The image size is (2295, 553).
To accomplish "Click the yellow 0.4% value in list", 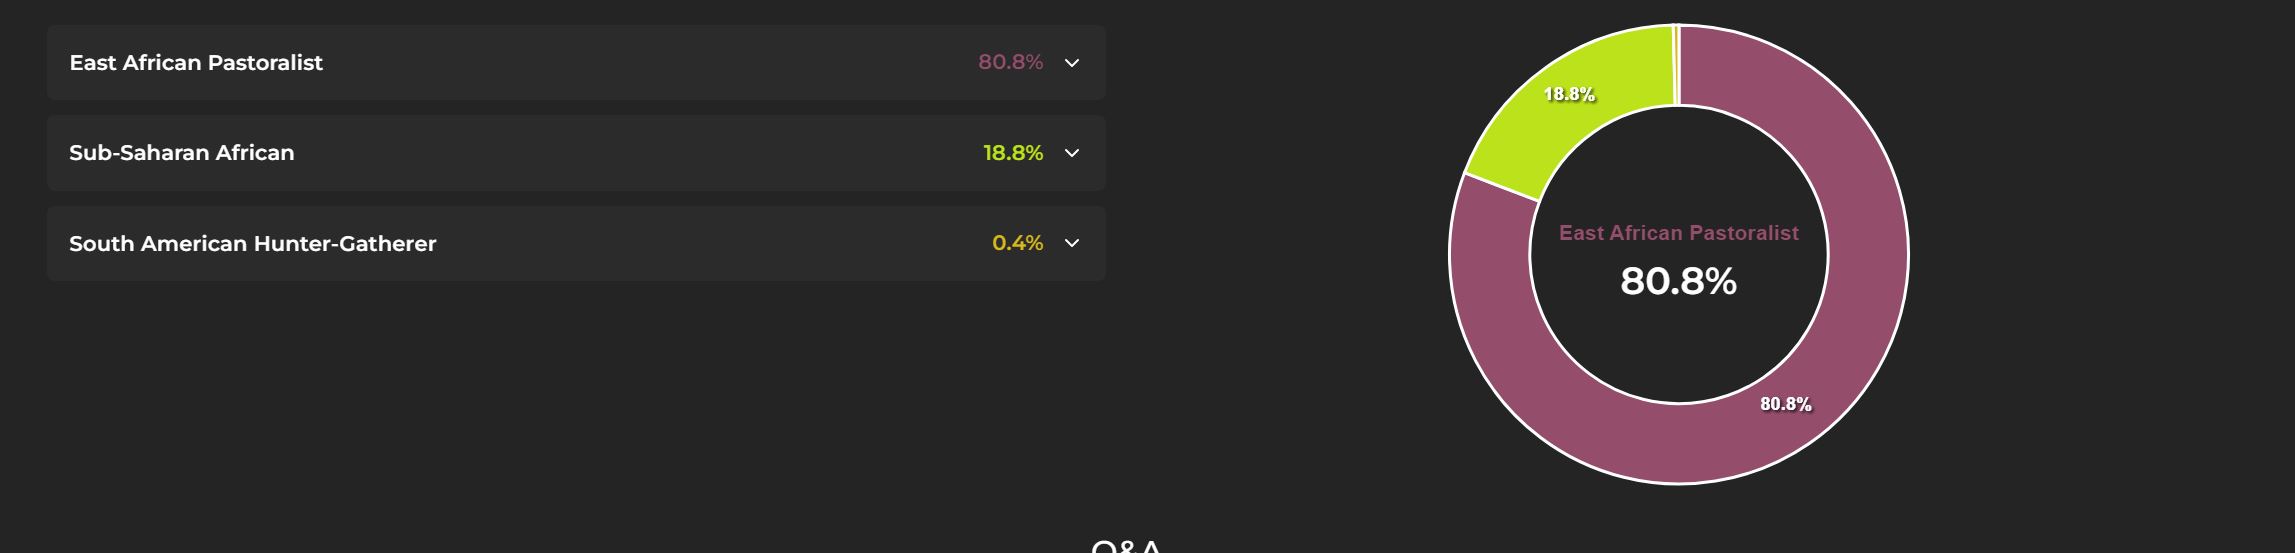I will pos(1017,243).
